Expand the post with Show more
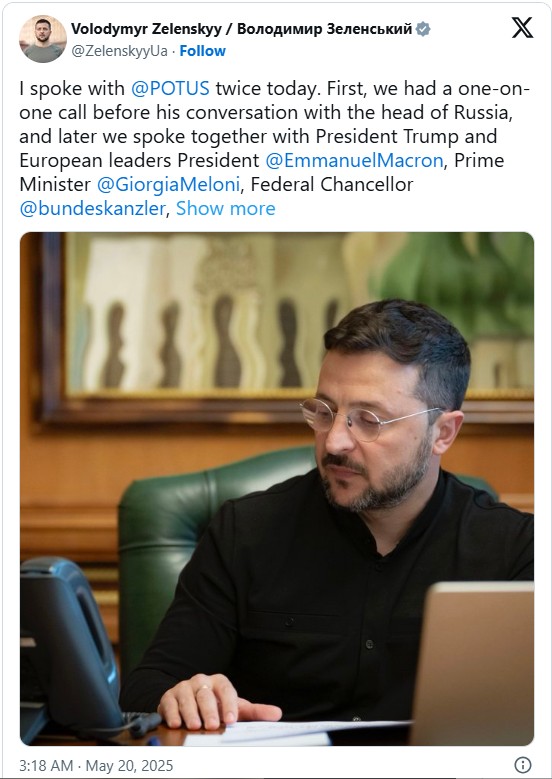 226,209
